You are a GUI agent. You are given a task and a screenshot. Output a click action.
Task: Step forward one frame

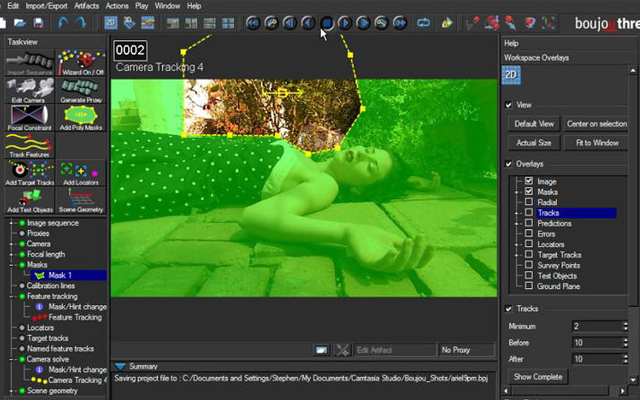point(363,23)
